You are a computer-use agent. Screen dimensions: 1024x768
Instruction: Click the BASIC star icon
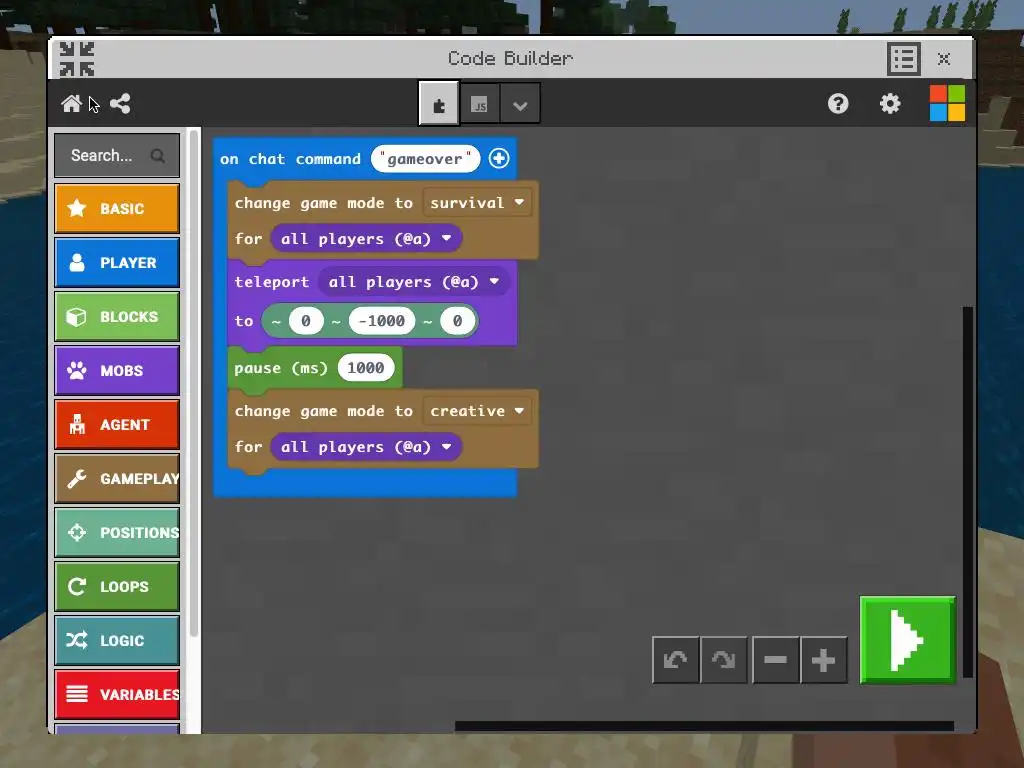[76, 208]
